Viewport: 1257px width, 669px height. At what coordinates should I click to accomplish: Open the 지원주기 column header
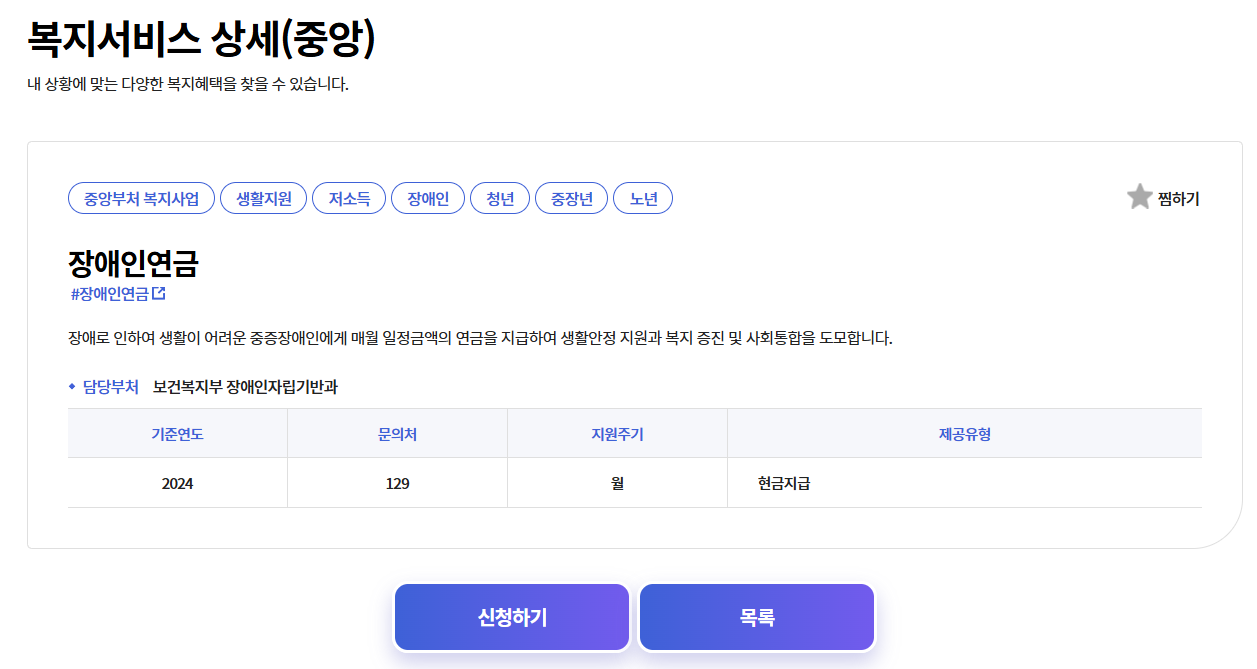(x=617, y=432)
